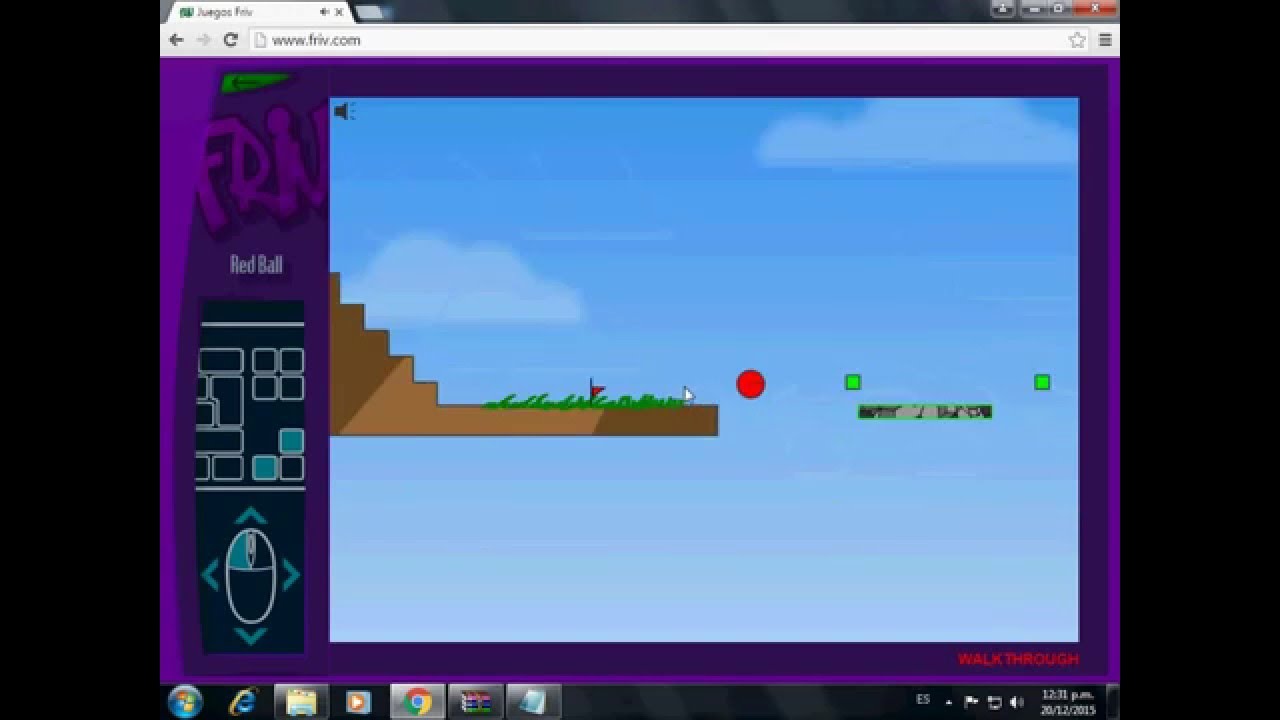Click the Friv graffiti logo
1280x720 pixels.
[x=264, y=170]
